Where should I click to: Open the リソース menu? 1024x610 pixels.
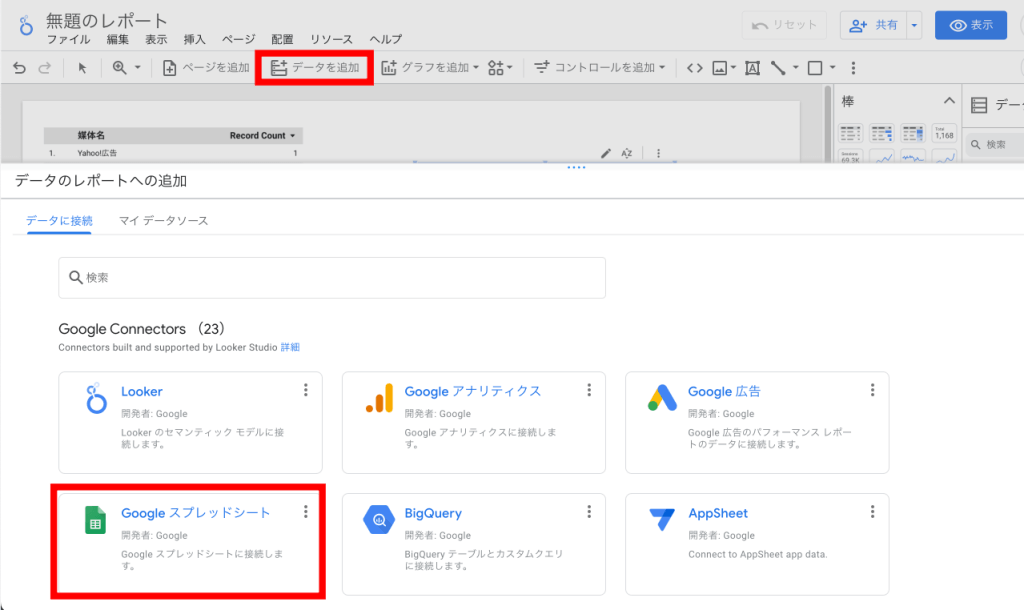click(331, 40)
